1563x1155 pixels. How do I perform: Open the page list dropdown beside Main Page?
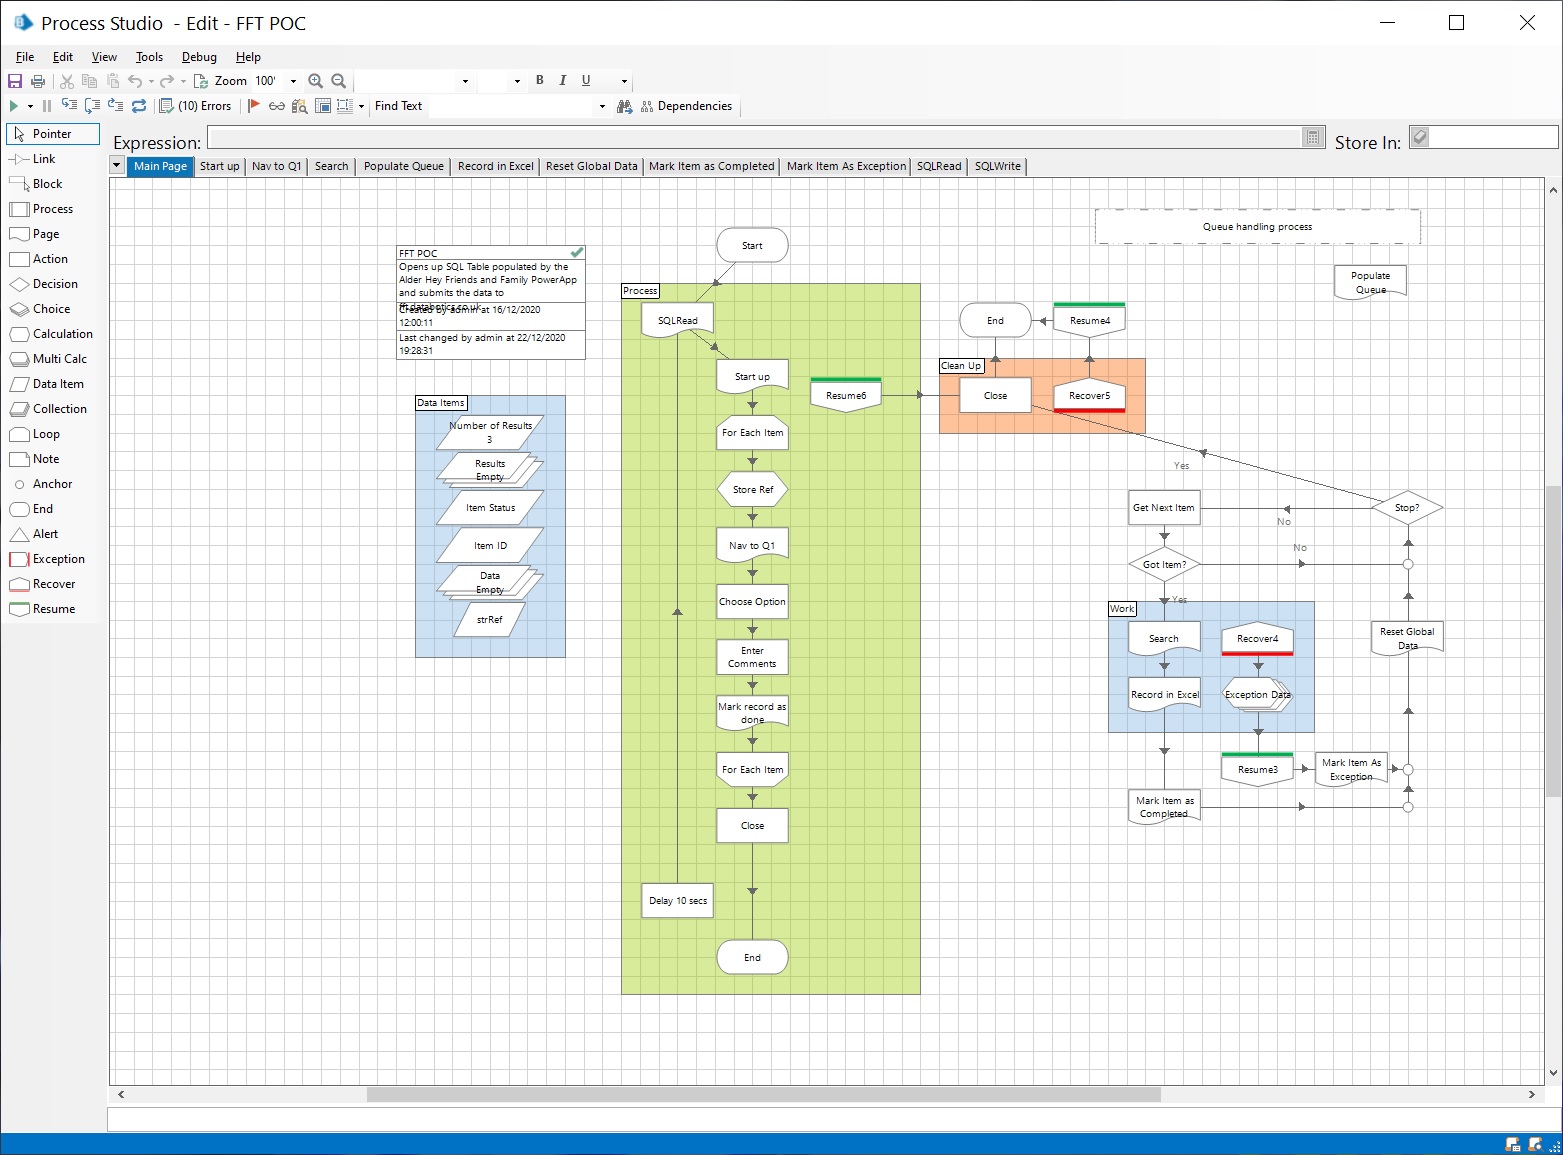coord(117,166)
